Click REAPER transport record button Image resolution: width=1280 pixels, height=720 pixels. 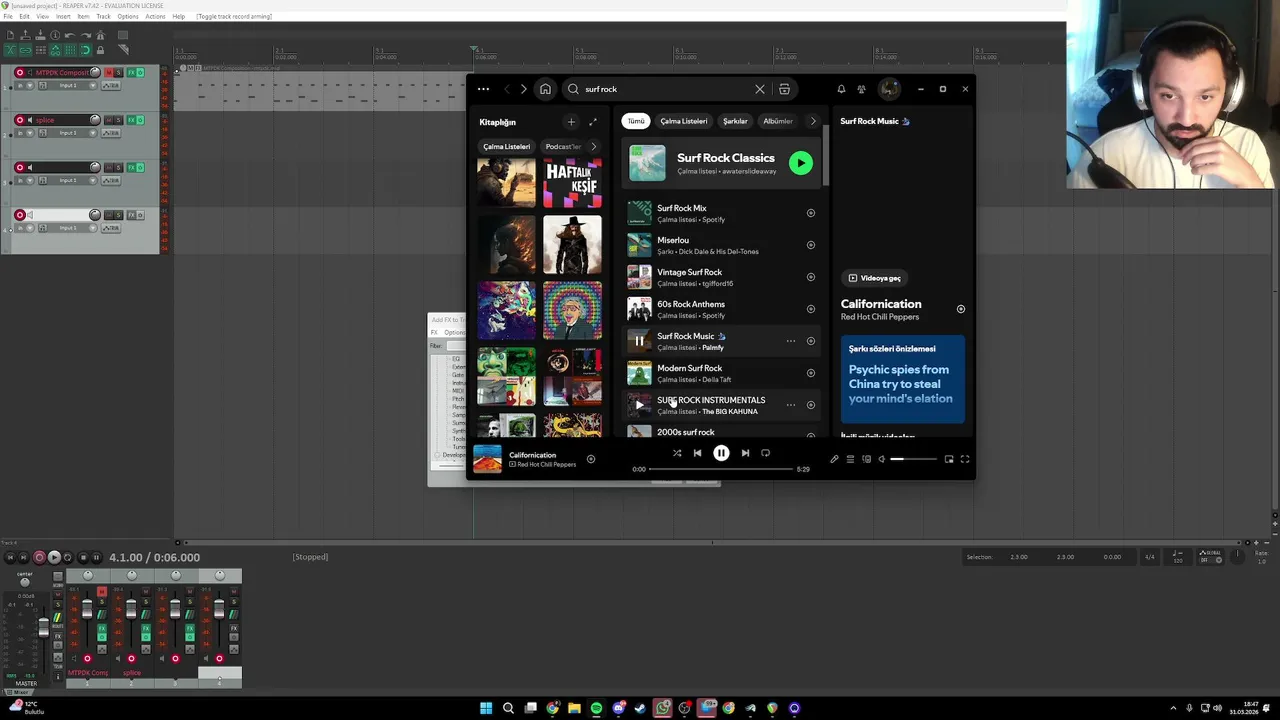pyautogui.click(x=40, y=557)
